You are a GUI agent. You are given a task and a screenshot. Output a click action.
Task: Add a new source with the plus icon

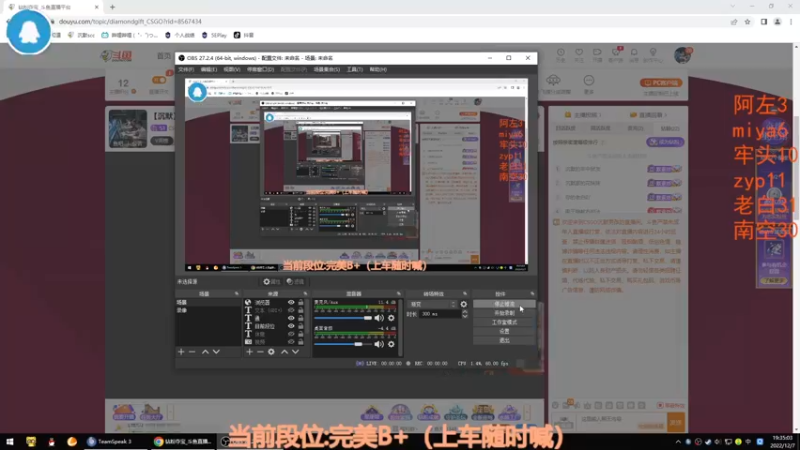coord(249,352)
